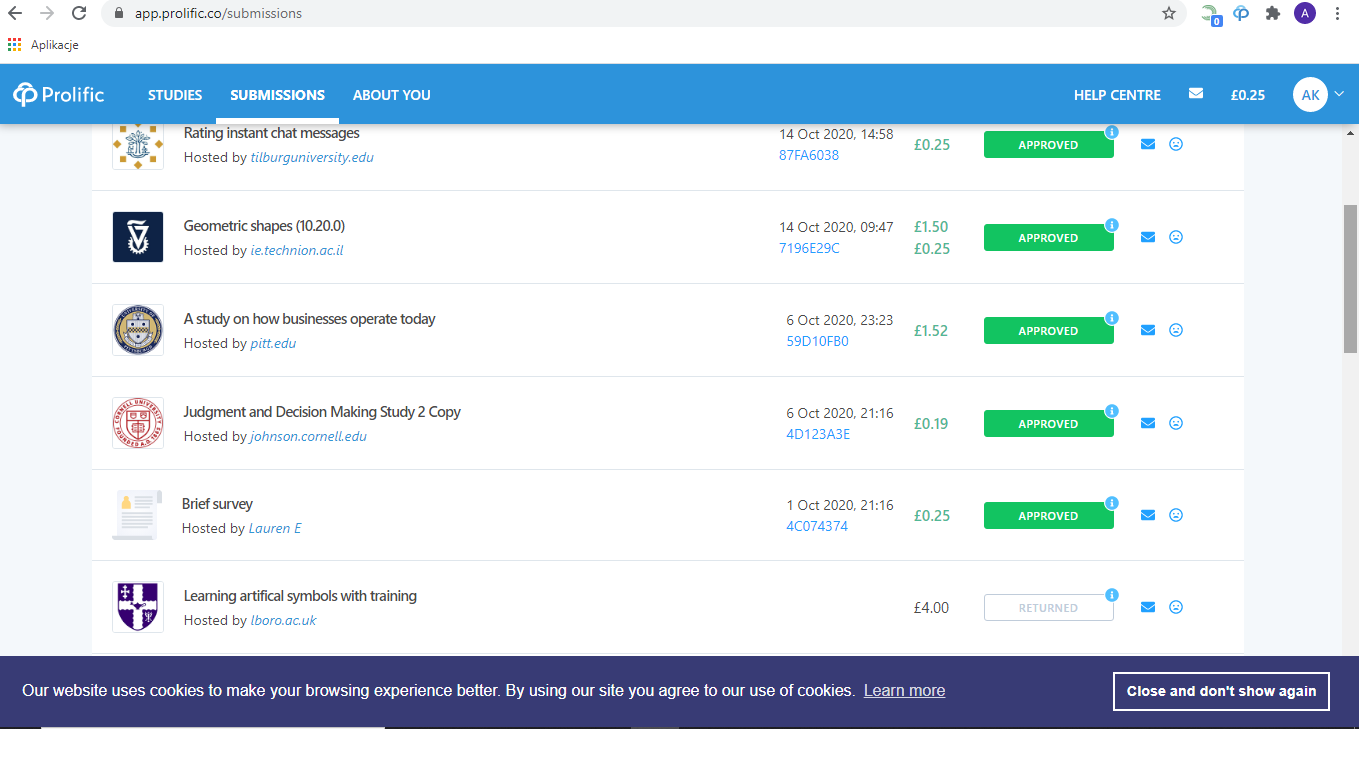The height and width of the screenshot is (768, 1366).
Task: Click completion code 4D123A3E
Action: click(818, 434)
